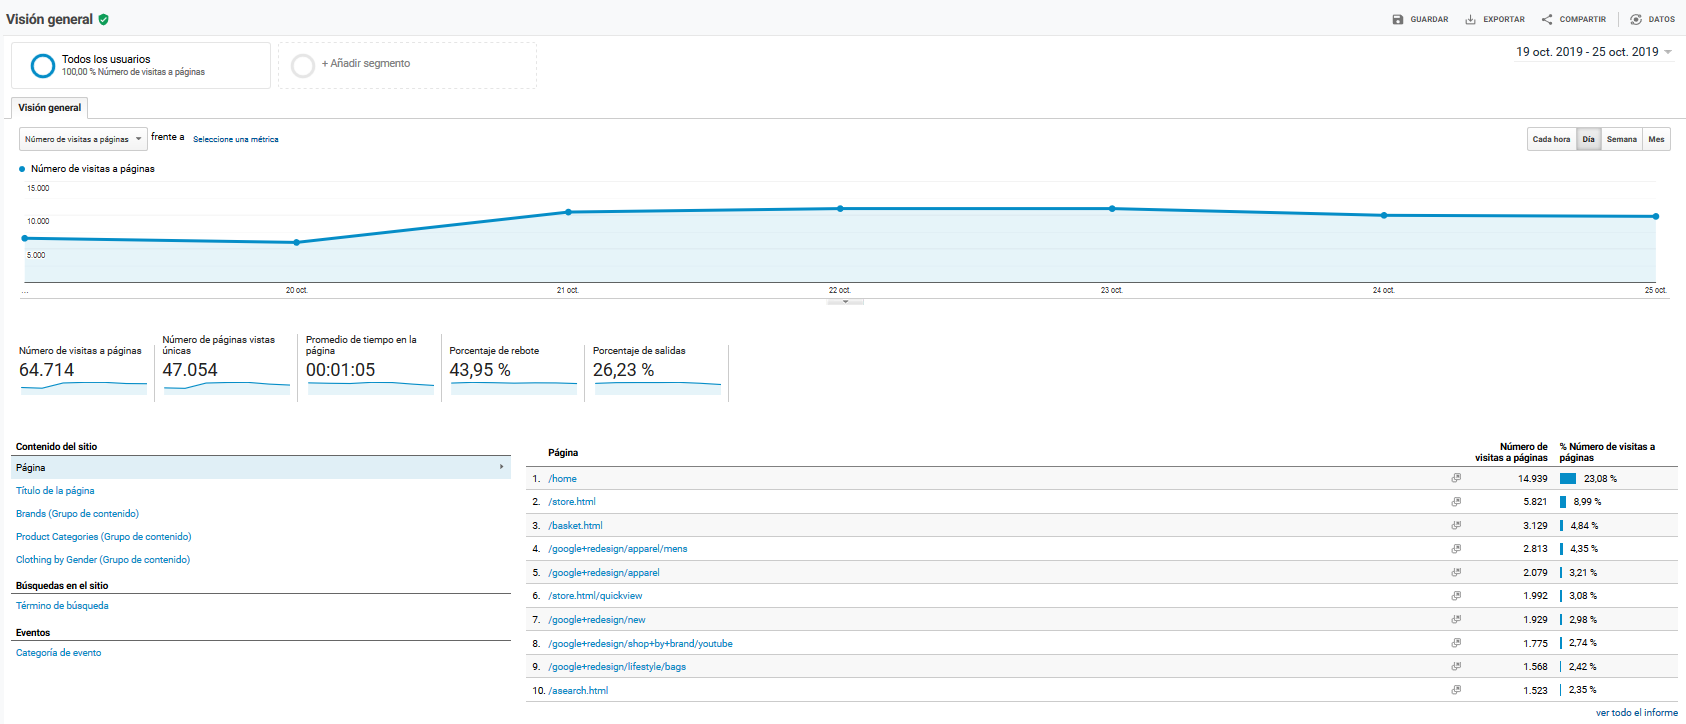The width and height of the screenshot is (1686, 724).
Task: Select Clothing by Gender content group
Action: [103, 560]
